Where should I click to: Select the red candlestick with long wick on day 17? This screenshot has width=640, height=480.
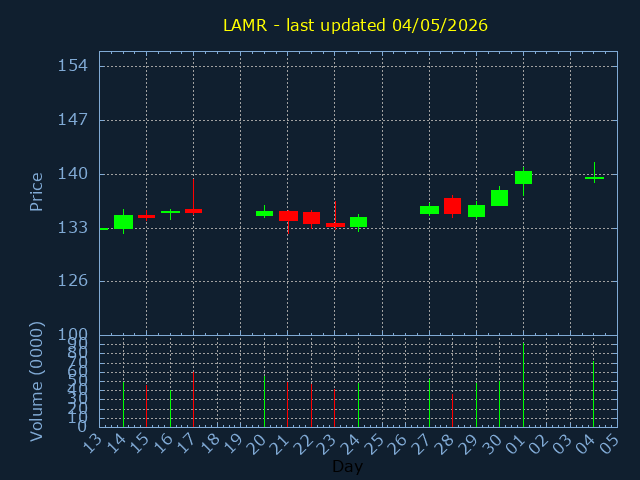(193, 211)
